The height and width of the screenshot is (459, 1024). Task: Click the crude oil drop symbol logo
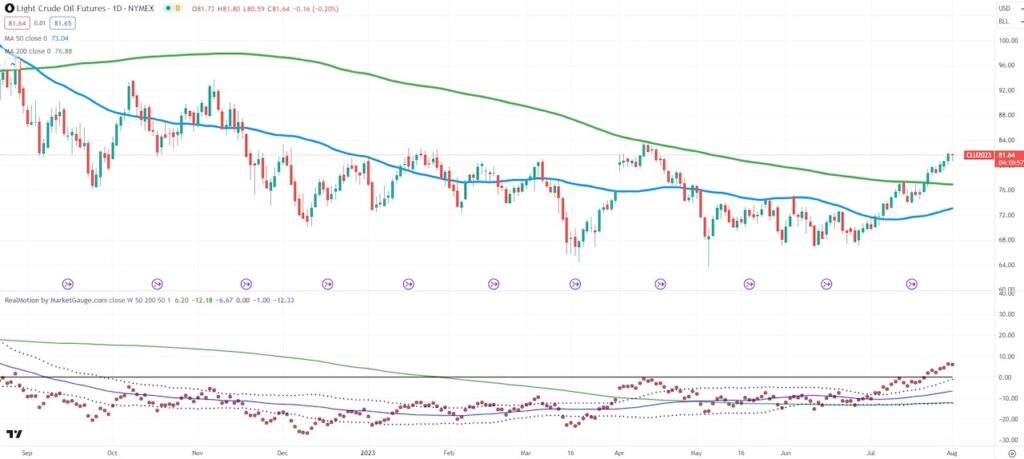(x=9, y=8)
